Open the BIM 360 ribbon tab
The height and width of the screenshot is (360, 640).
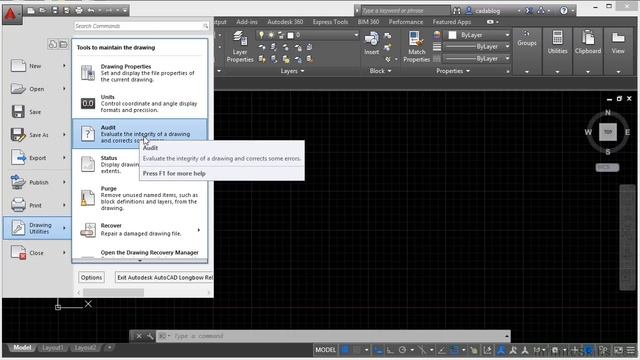(x=368, y=22)
